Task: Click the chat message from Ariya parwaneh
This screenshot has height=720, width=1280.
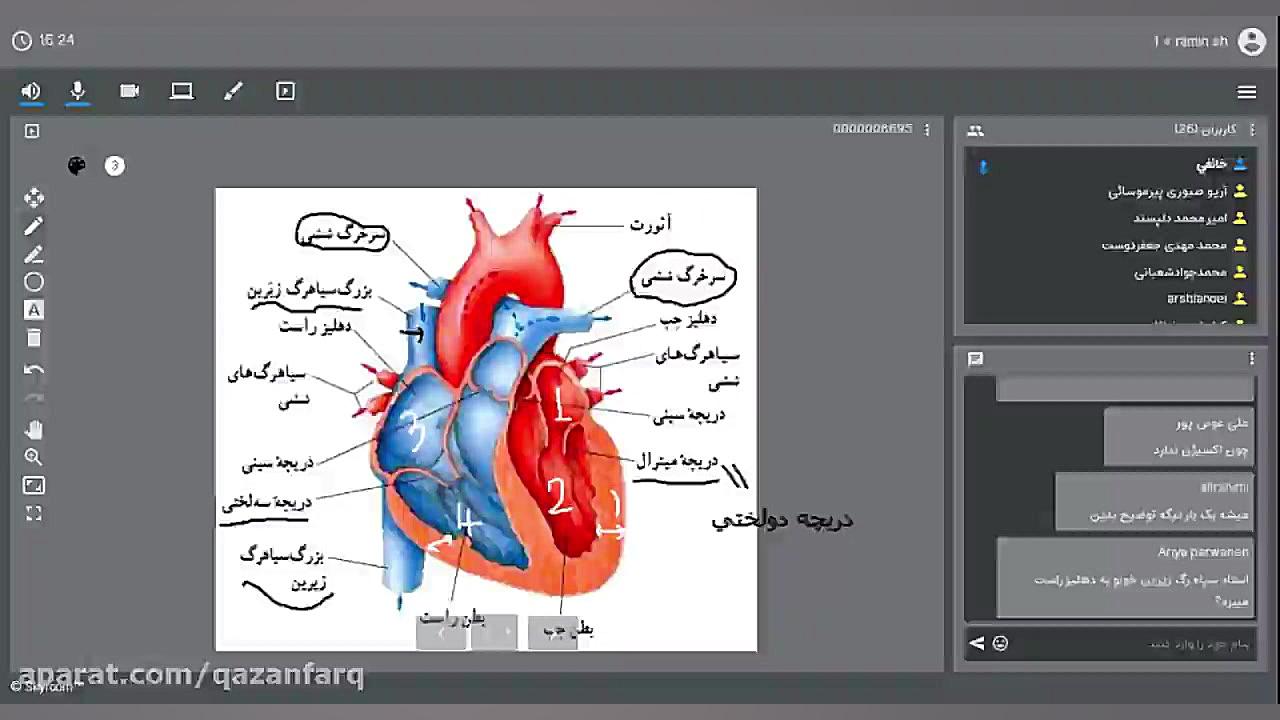Action: click(1126, 578)
